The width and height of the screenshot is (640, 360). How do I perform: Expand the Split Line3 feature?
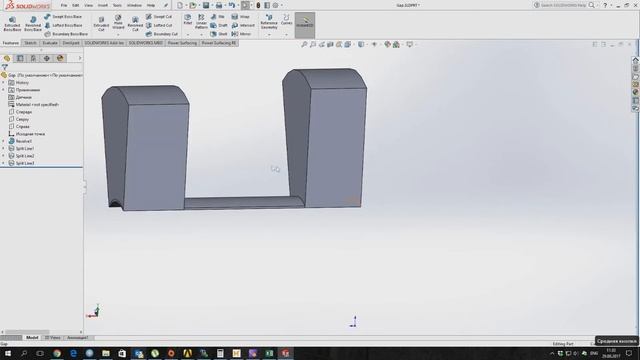coord(4,163)
